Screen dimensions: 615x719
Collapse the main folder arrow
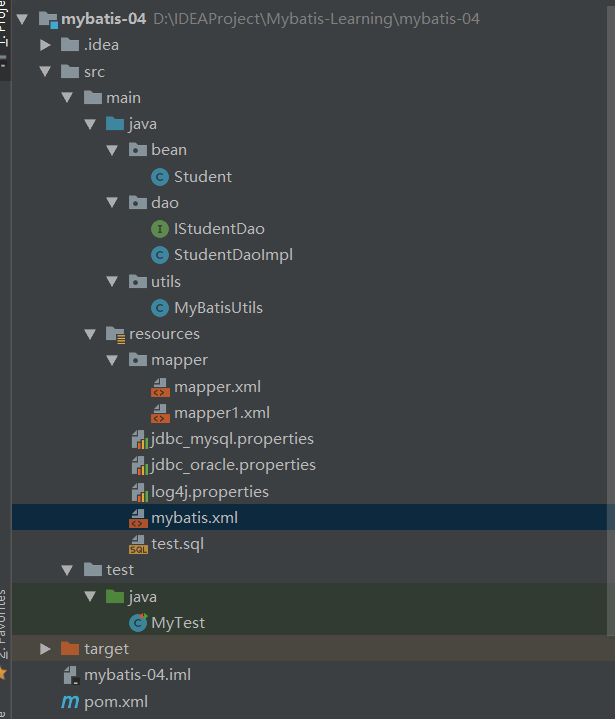pyautogui.click(x=67, y=98)
